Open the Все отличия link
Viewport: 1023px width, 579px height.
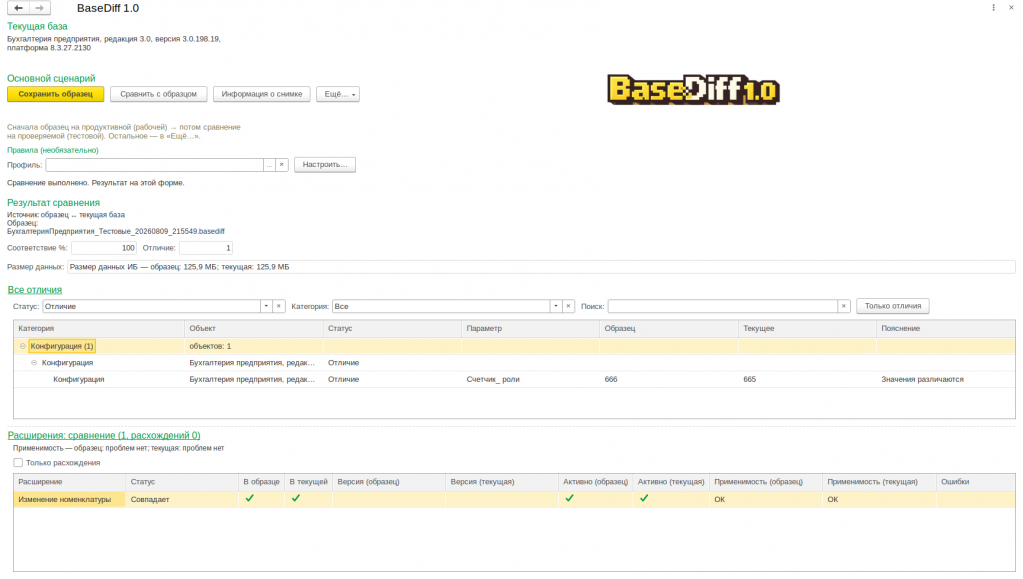[35, 290]
